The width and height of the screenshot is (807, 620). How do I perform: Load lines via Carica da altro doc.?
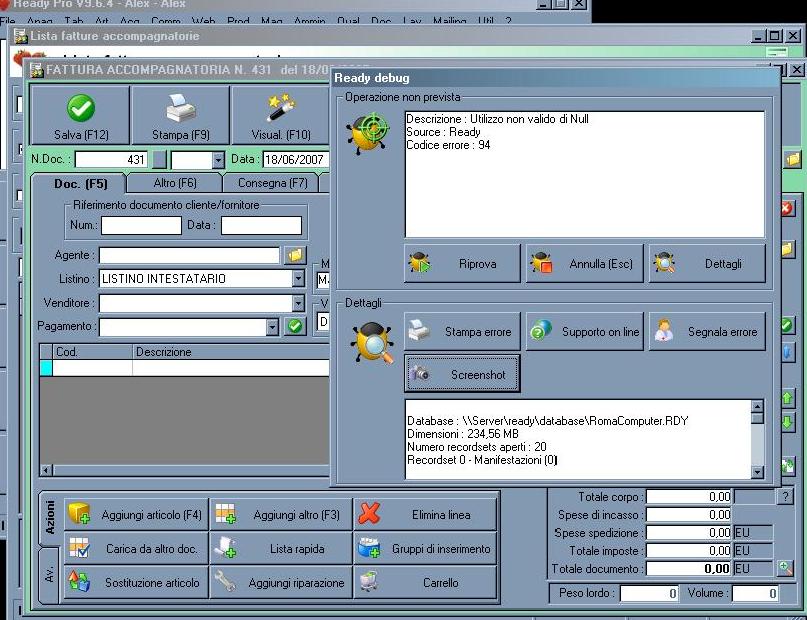(136, 548)
